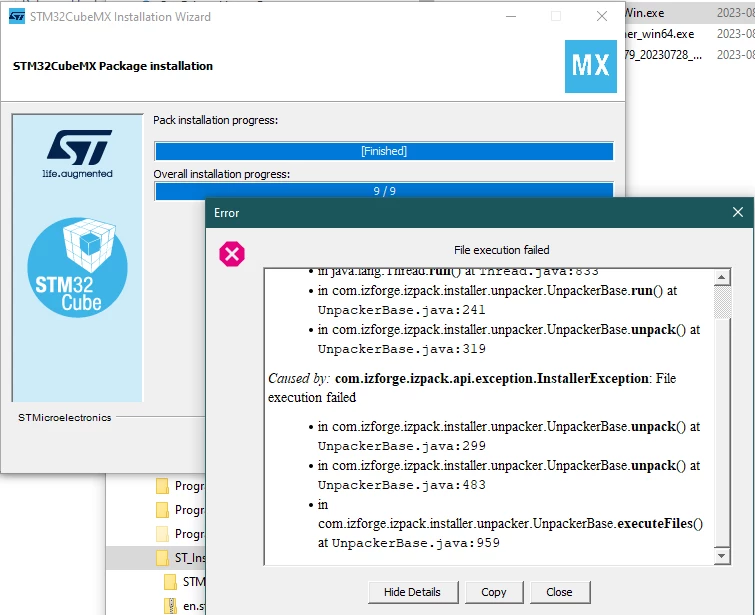This screenshot has width=755, height=615.
Task: Copy the error stack trace
Action: (x=494, y=592)
